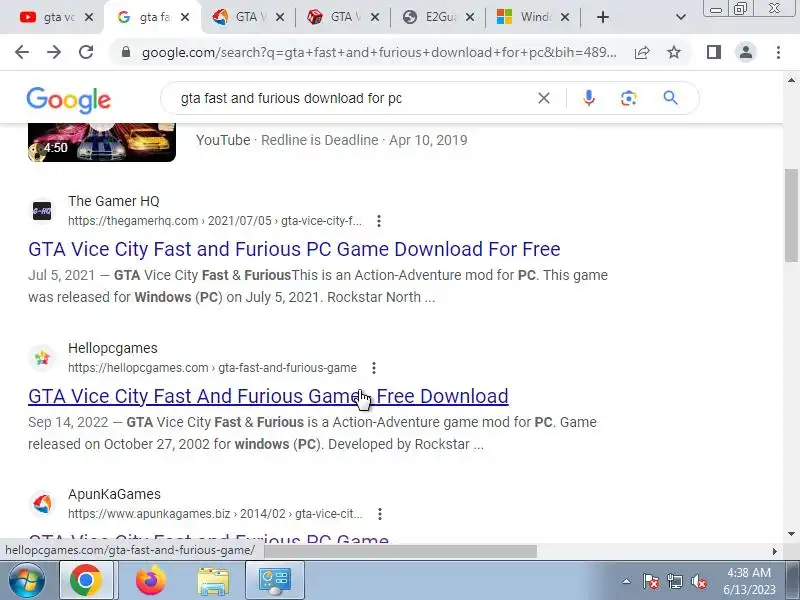
Task: Bookmark this page with the star
Action: [x=674, y=52]
